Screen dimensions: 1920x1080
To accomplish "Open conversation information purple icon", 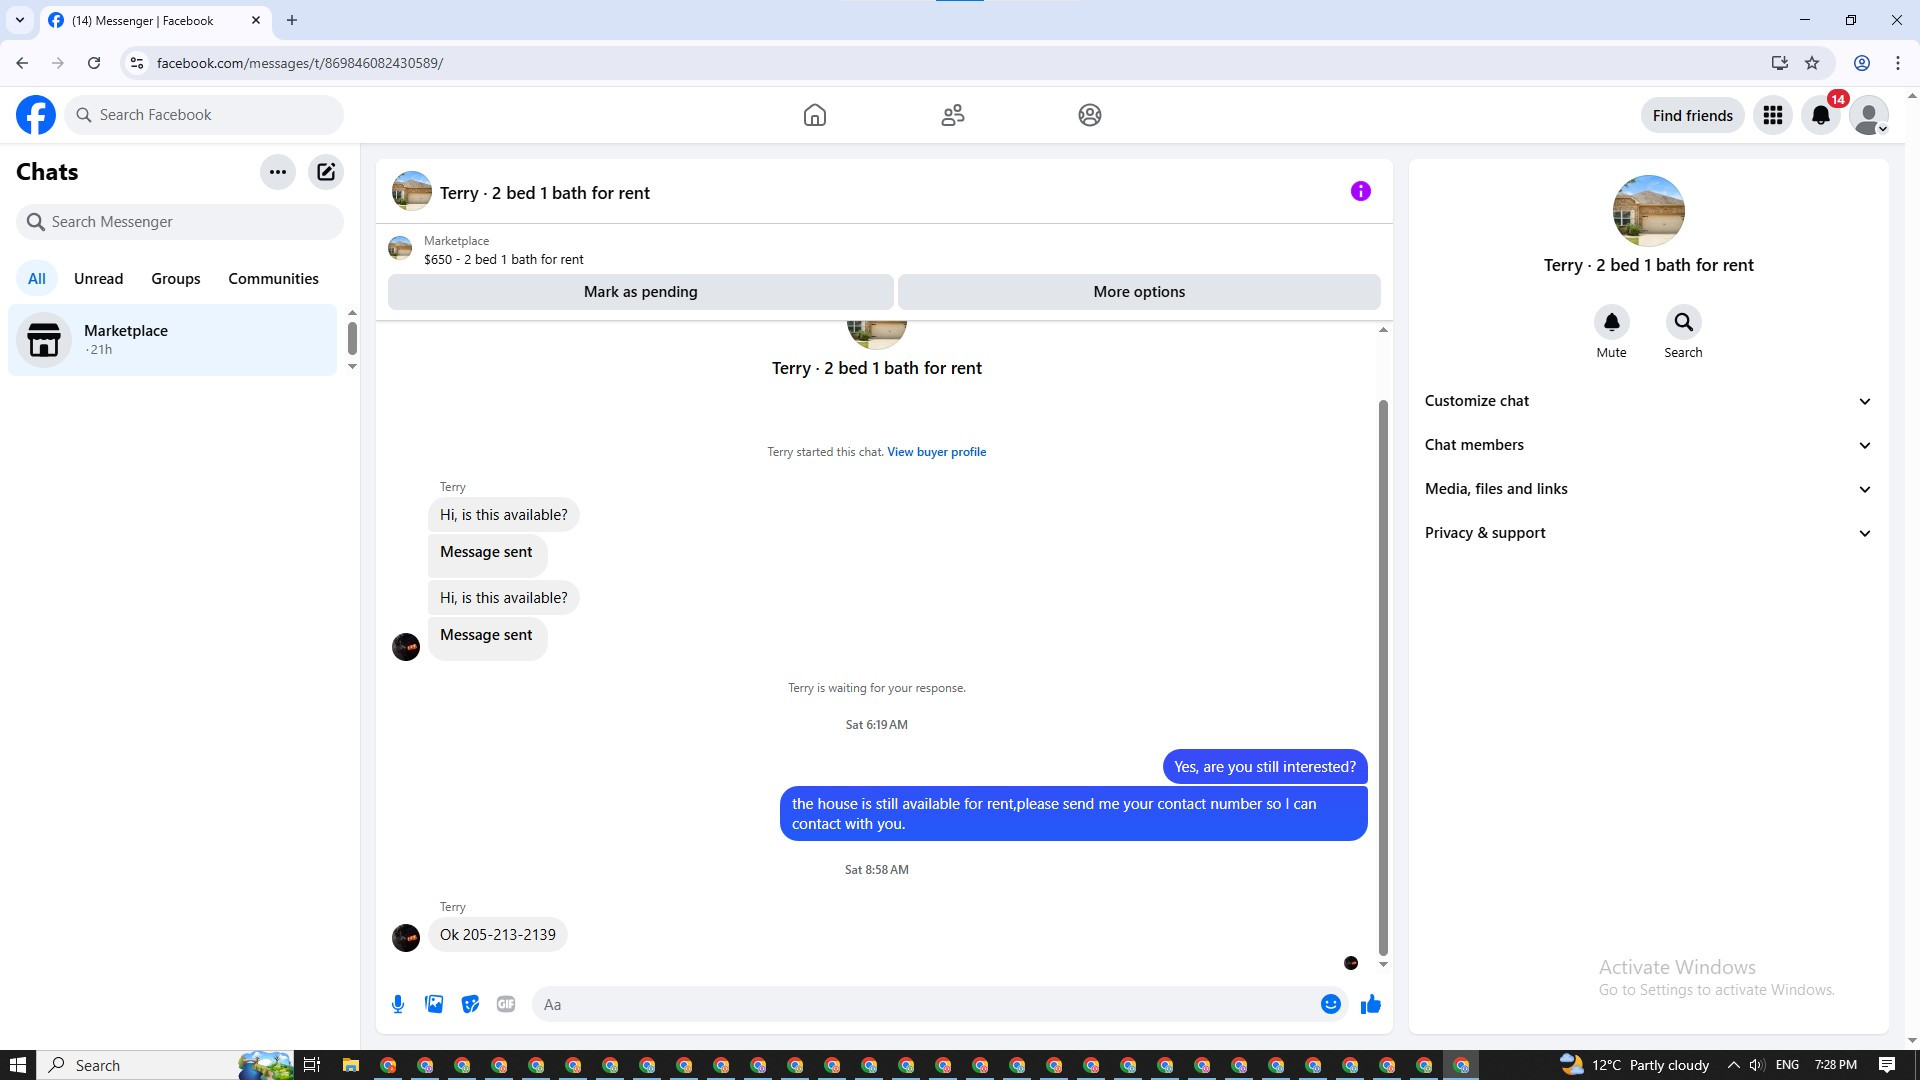I will 1361,191.
